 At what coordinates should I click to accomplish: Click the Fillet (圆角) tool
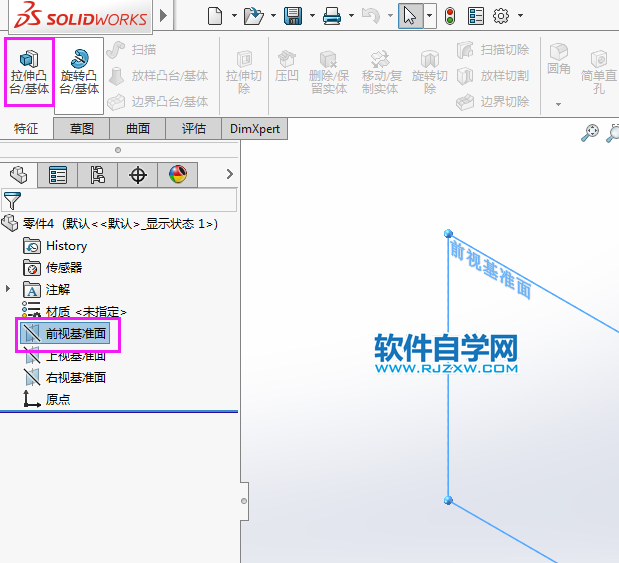pyautogui.click(x=559, y=59)
